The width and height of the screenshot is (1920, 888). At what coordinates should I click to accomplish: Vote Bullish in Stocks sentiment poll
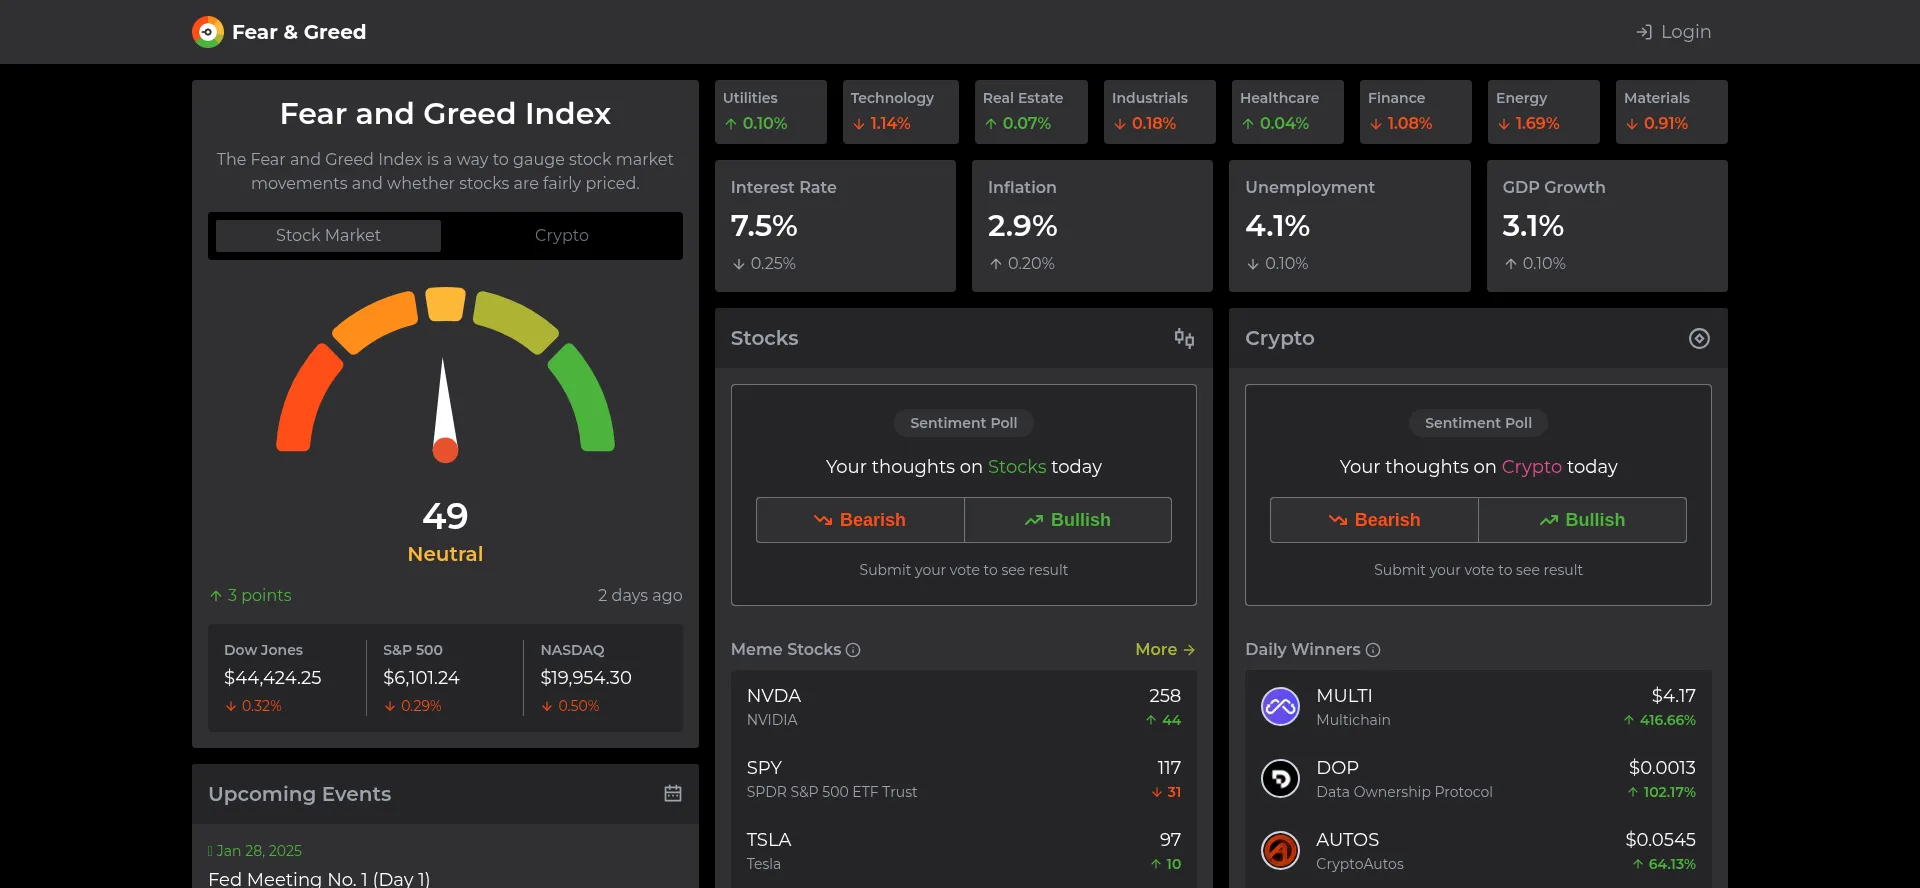pyautogui.click(x=1067, y=520)
